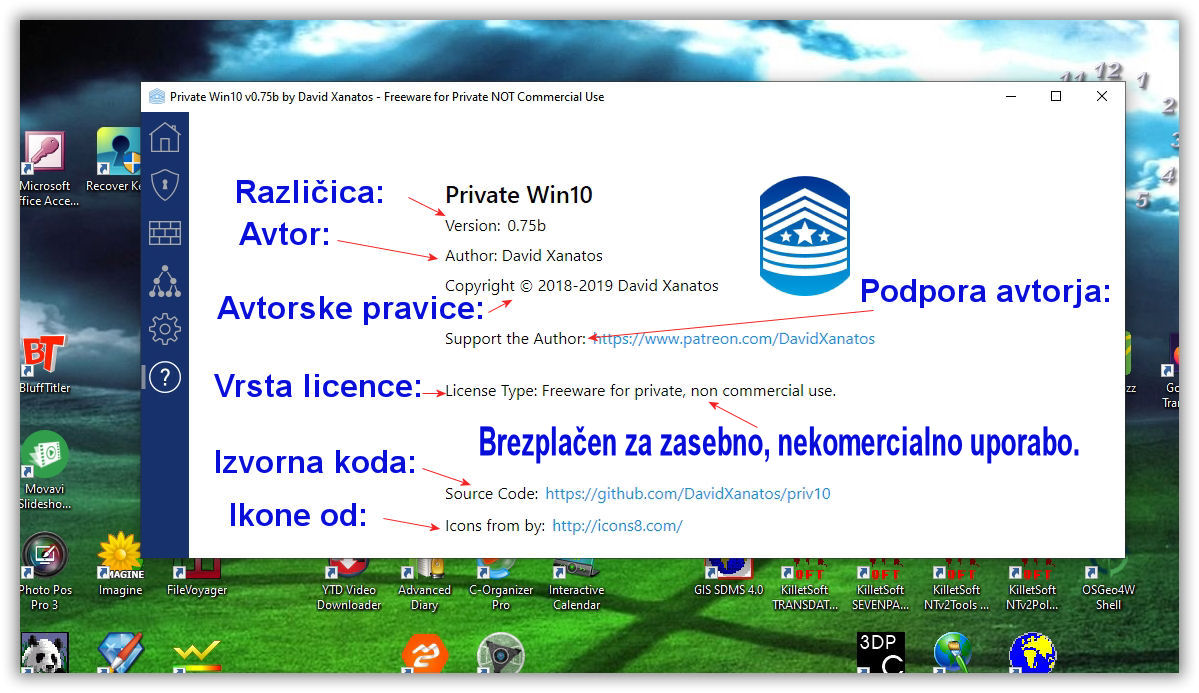
Task: Open KilletSoft NTv2Tools shortcut
Action: 956,585
